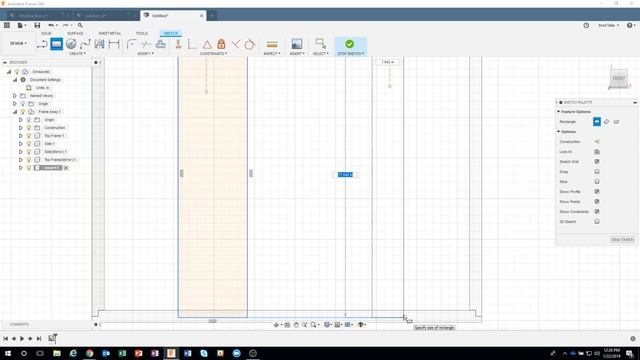Click the Insert image icon

tap(297, 44)
